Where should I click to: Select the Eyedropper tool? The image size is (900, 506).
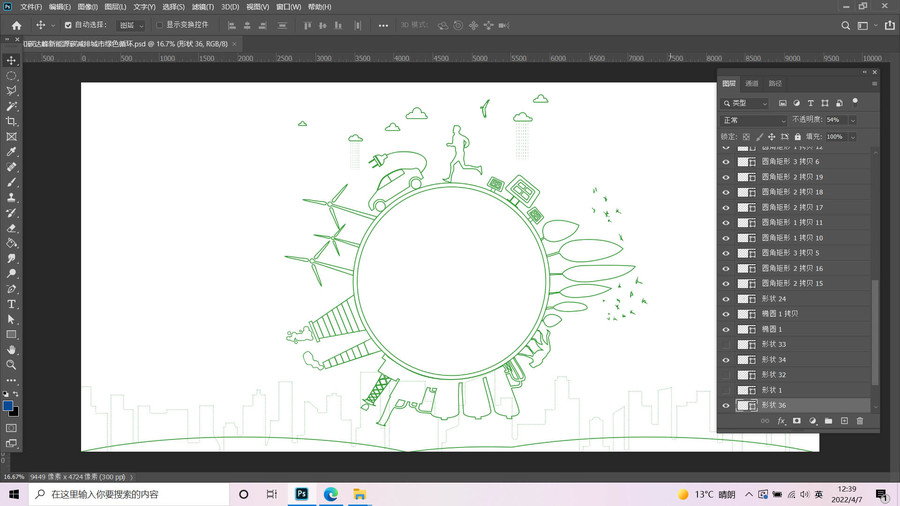11,151
